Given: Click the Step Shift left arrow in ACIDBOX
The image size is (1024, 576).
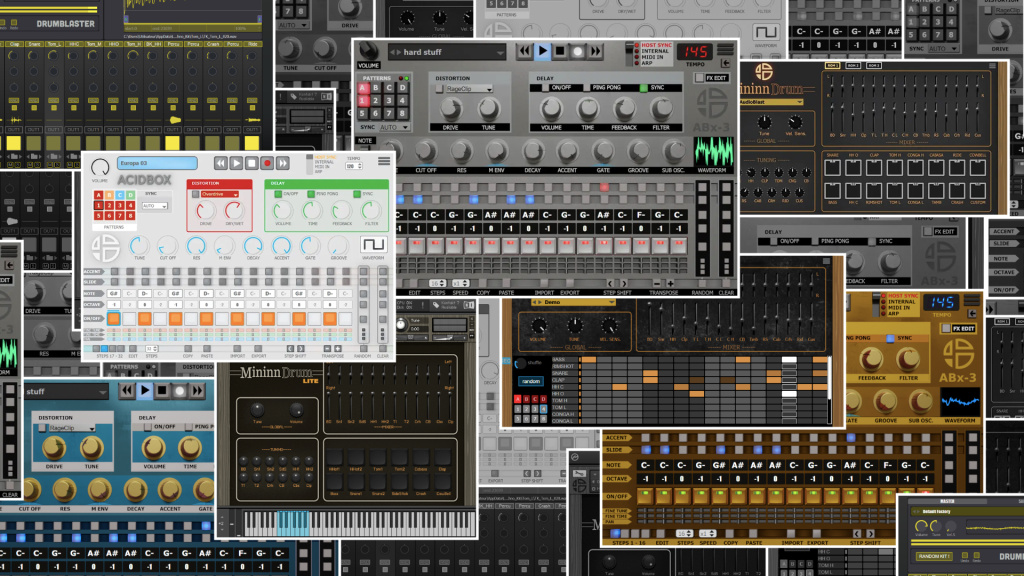Looking at the screenshot, I should coord(291,349).
